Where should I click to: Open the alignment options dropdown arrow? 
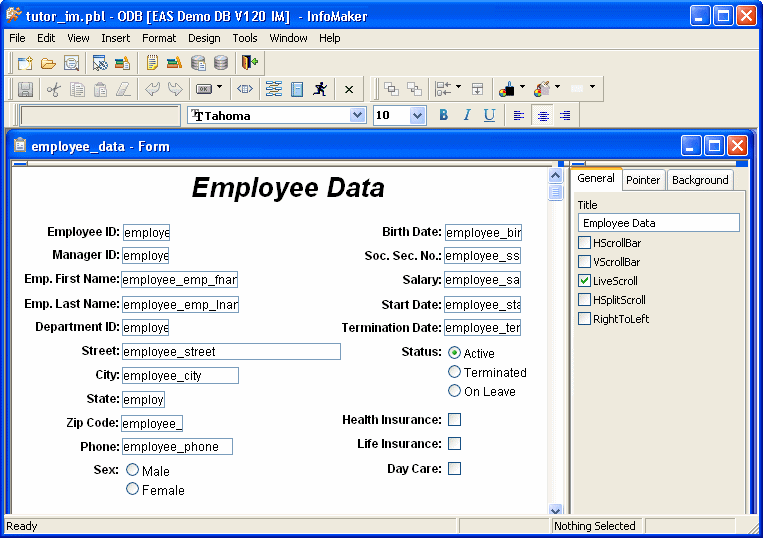(x=458, y=87)
